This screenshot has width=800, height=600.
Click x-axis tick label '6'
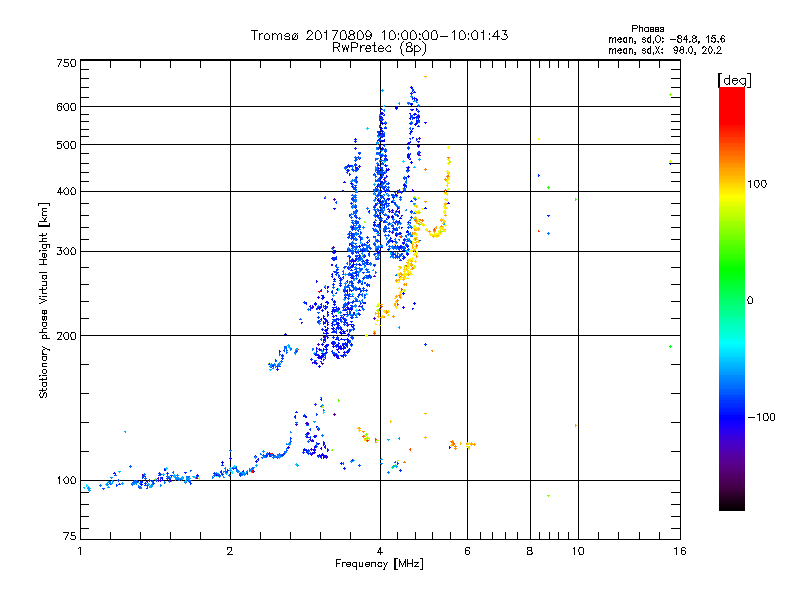(x=467, y=551)
